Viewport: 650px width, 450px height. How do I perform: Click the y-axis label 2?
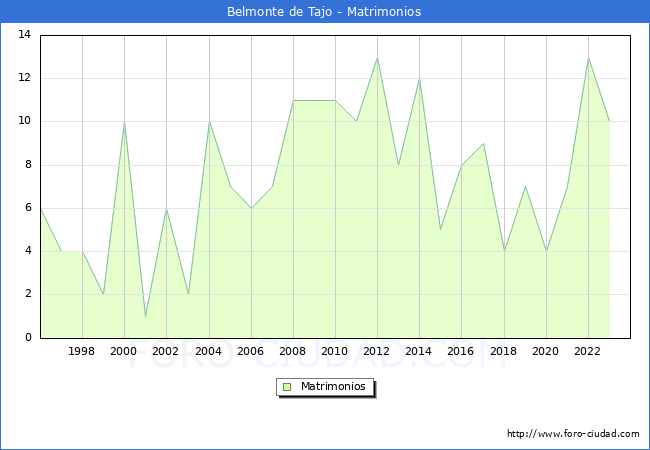click(x=28, y=294)
